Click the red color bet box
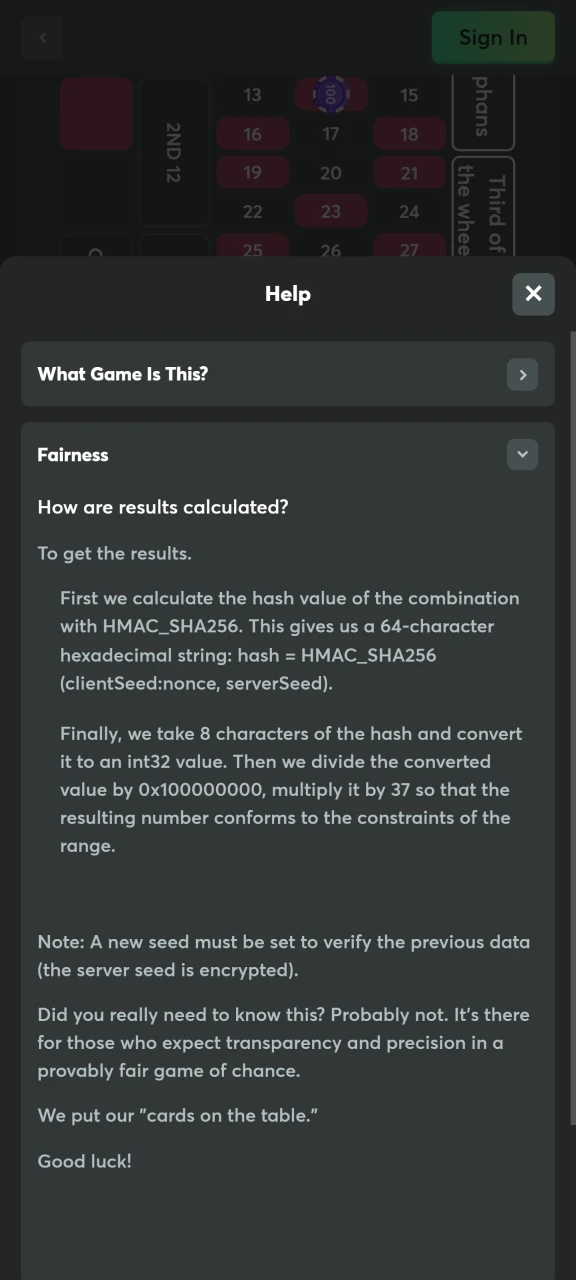The height and width of the screenshot is (1280, 576). pyautogui.click(x=96, y=113)
